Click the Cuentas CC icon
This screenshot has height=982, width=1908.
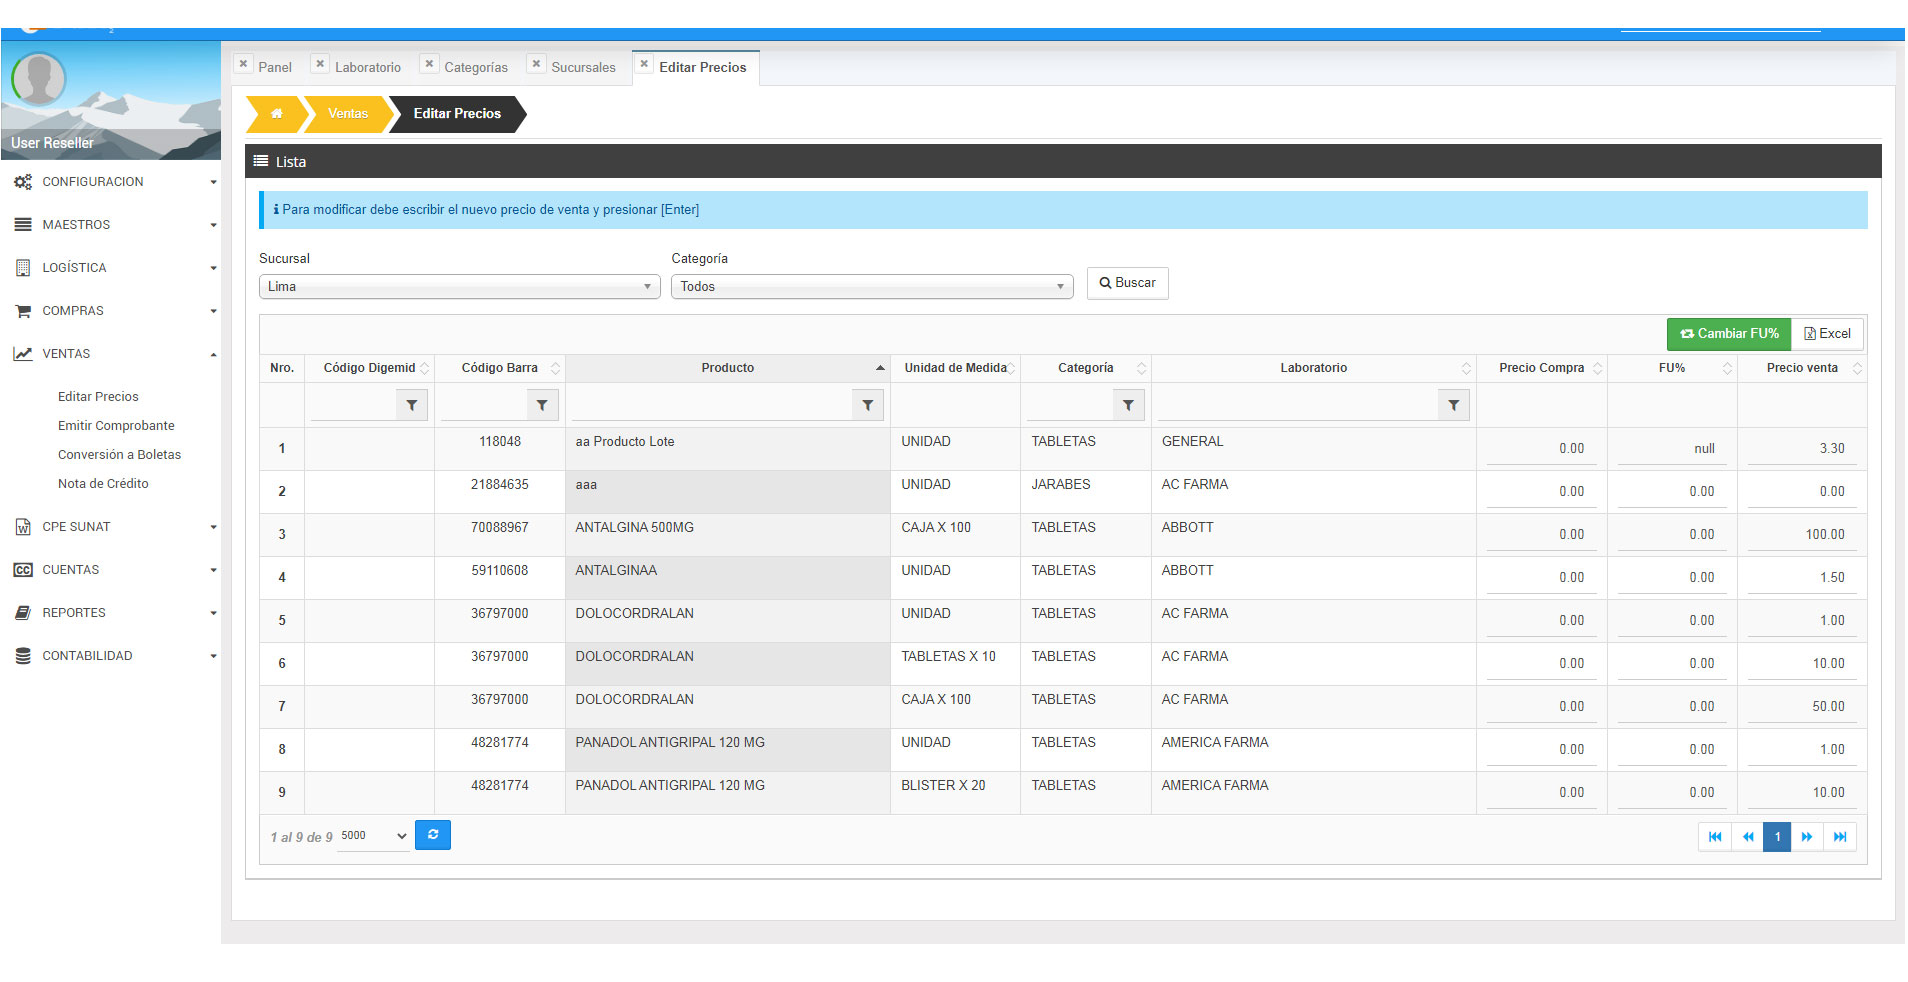[23, 570]
